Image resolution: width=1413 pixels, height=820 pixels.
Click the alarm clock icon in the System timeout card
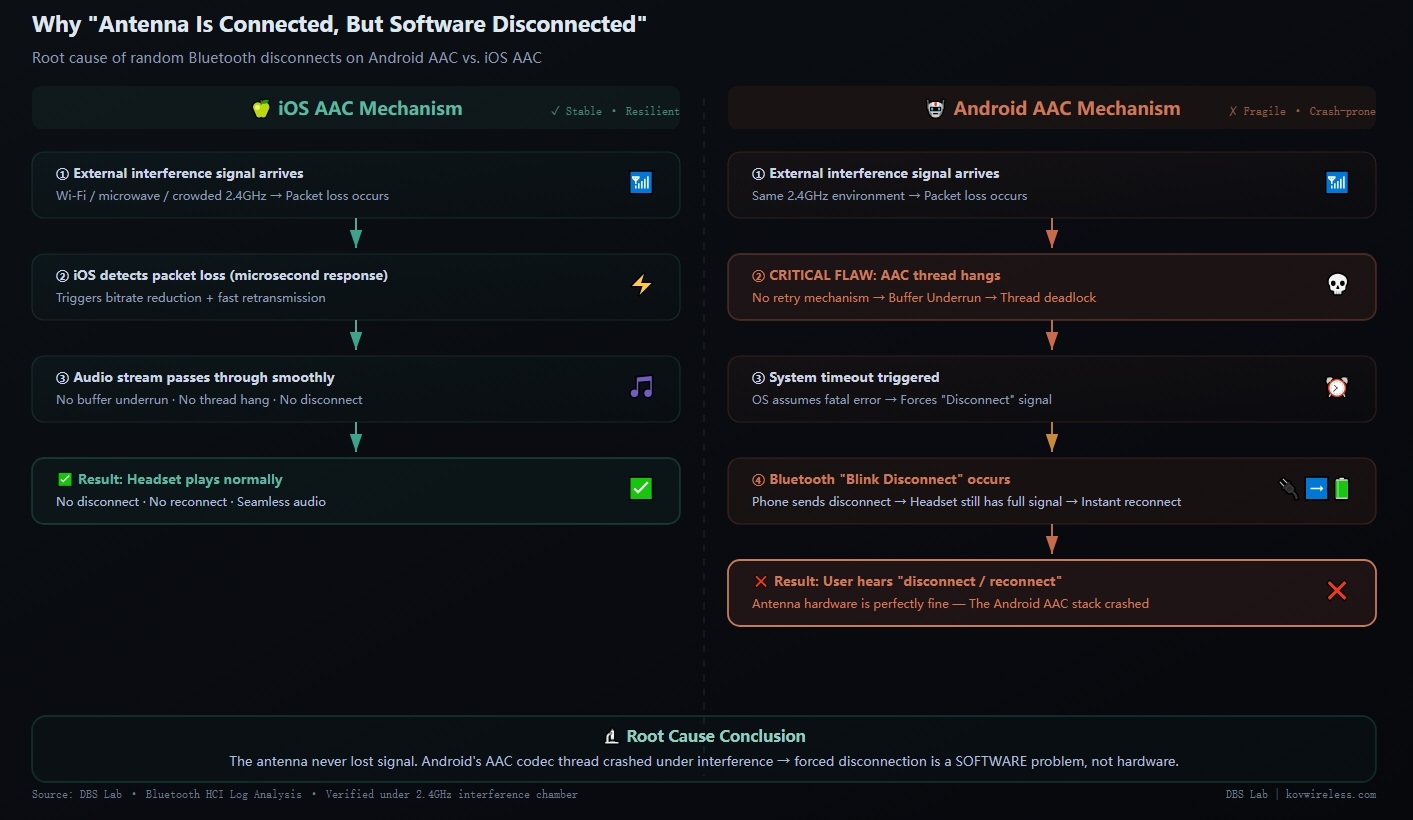(1337, 387)
